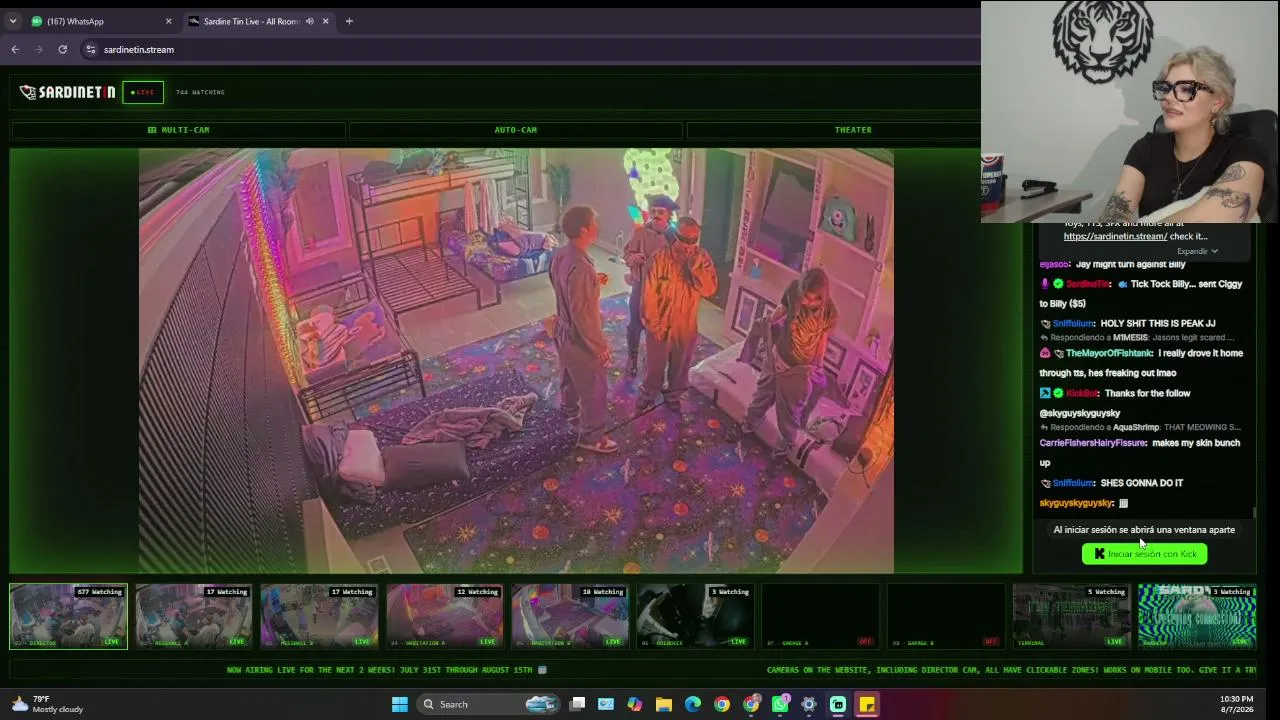Open KickBot's chat username
The width and height of the screenshot is (1280, 720).
[1082, 393]
